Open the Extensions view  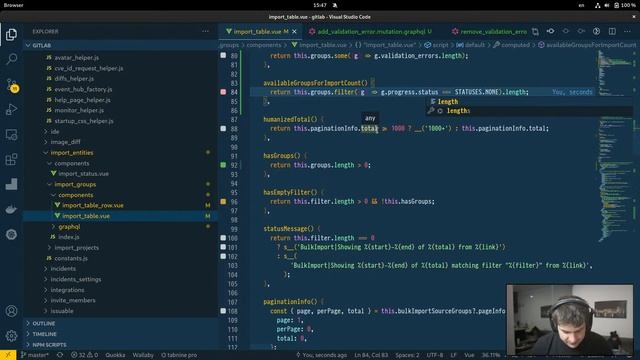11,159
